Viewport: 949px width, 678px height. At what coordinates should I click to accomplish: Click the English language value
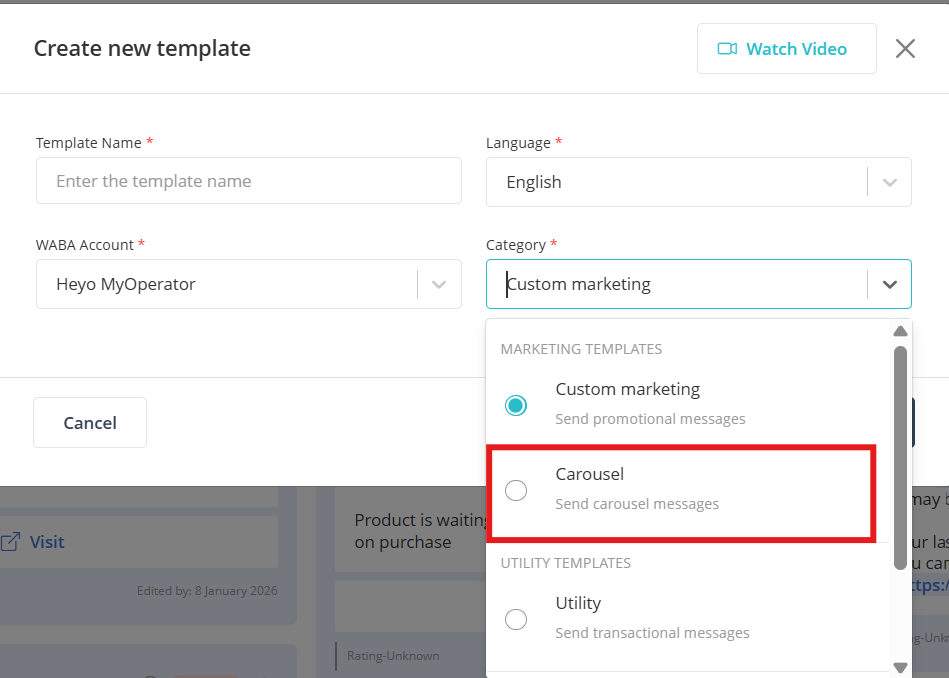(x=534, y=182)
